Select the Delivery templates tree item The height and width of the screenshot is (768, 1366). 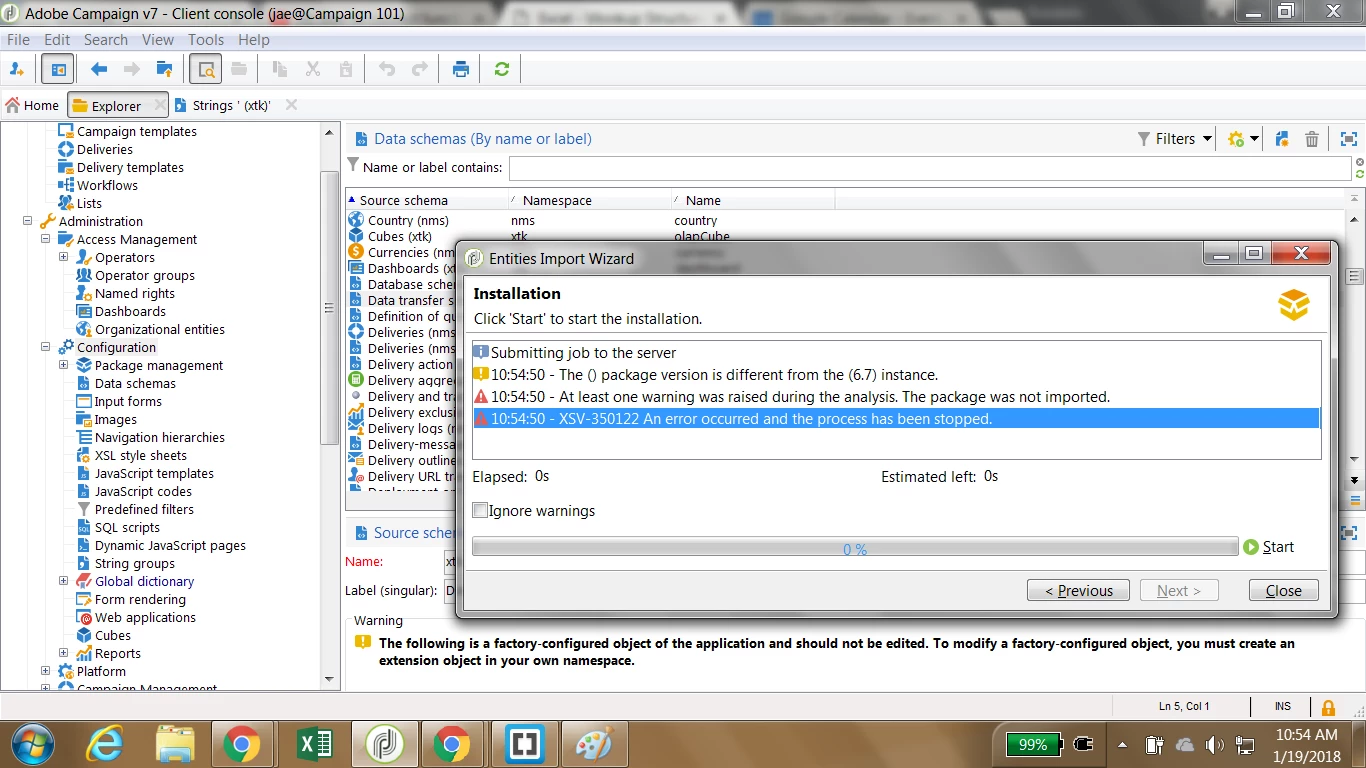pos(130,167)
